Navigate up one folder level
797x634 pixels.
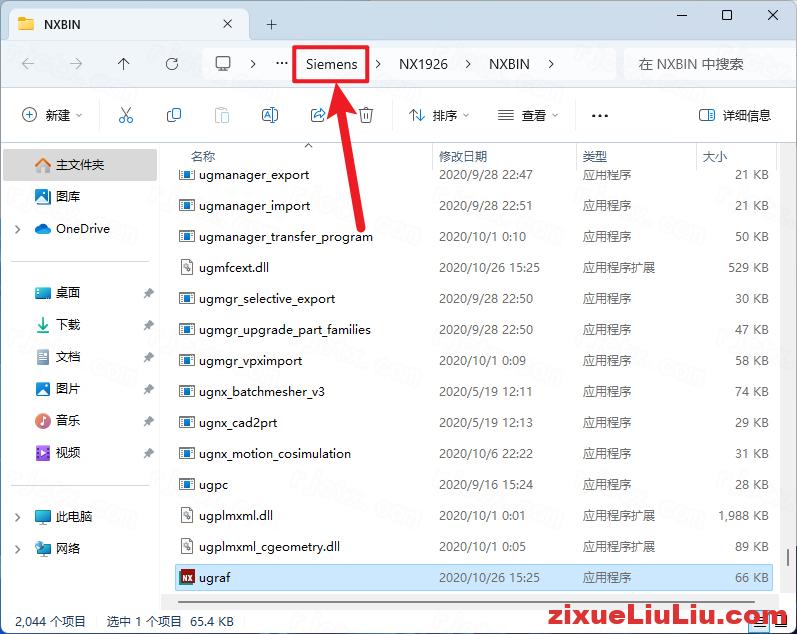coord(124,64)
